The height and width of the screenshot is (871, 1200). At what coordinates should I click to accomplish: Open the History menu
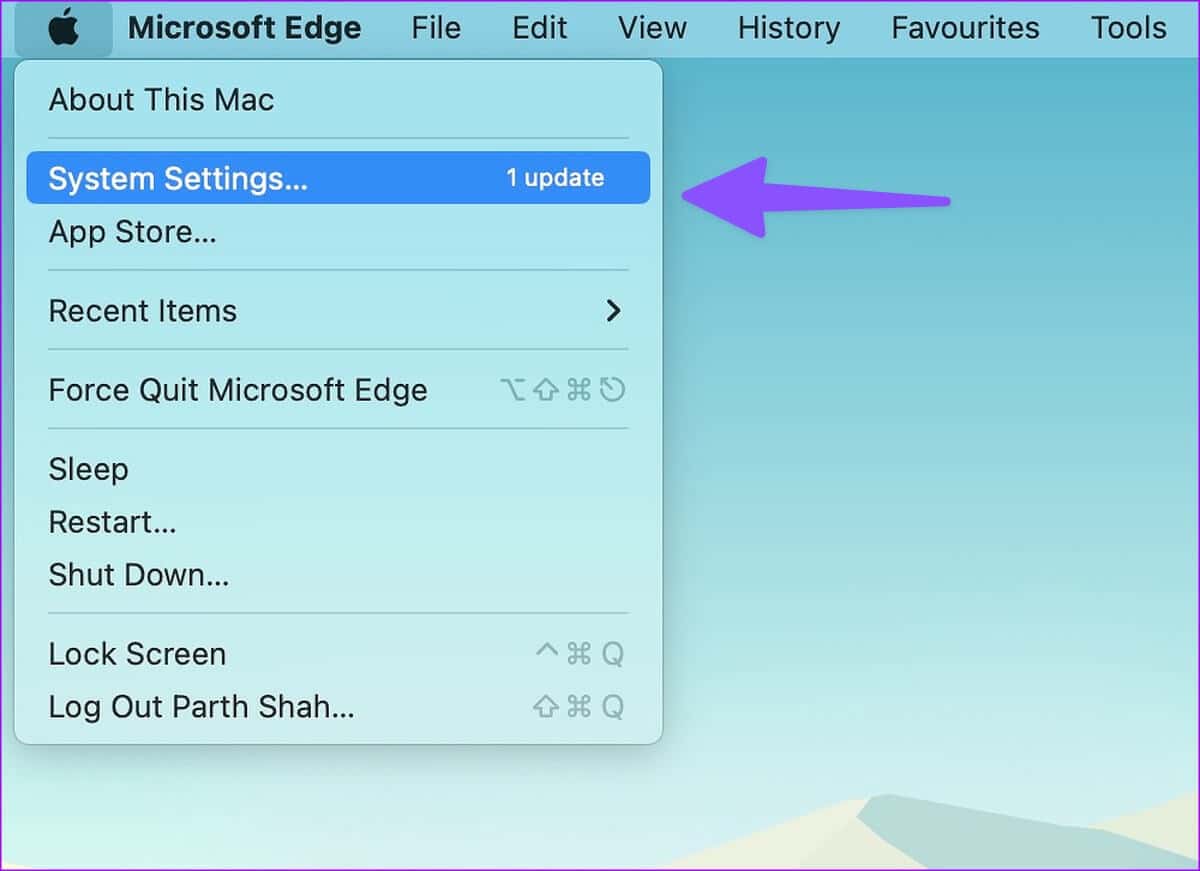[x=788, y=28]
